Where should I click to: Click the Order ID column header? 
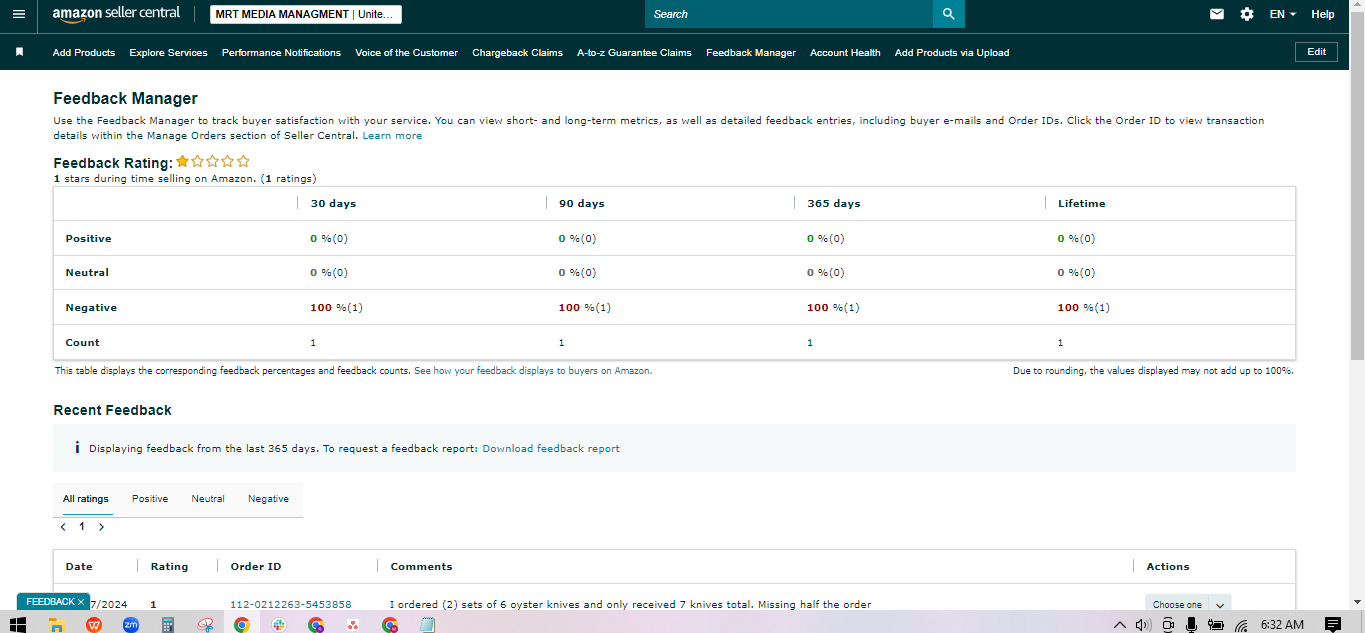coord(255,567)
